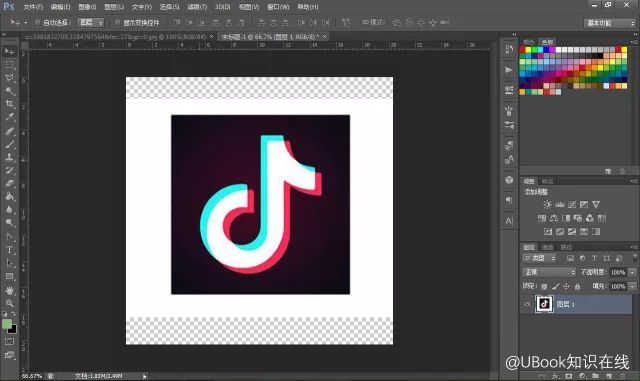Enable the 自动选择 checkbox
640x381 pixels.
pyautogui.click(x=37, y=22)
